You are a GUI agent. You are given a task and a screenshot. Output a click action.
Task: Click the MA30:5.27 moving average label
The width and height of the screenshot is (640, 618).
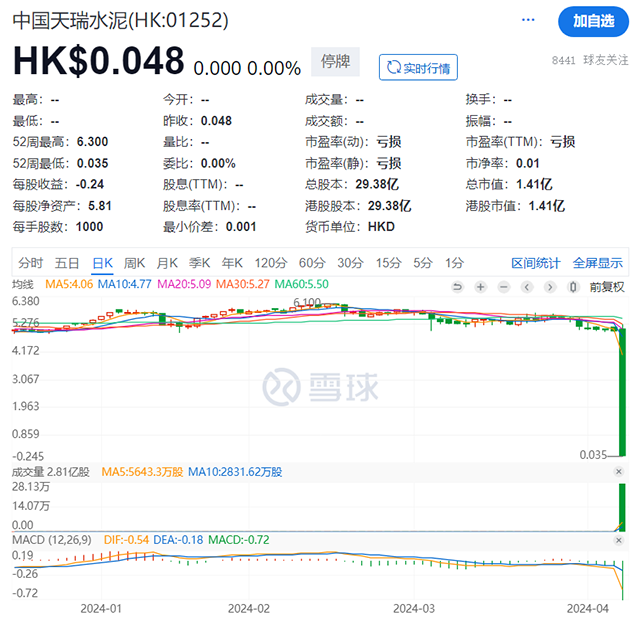242,284
